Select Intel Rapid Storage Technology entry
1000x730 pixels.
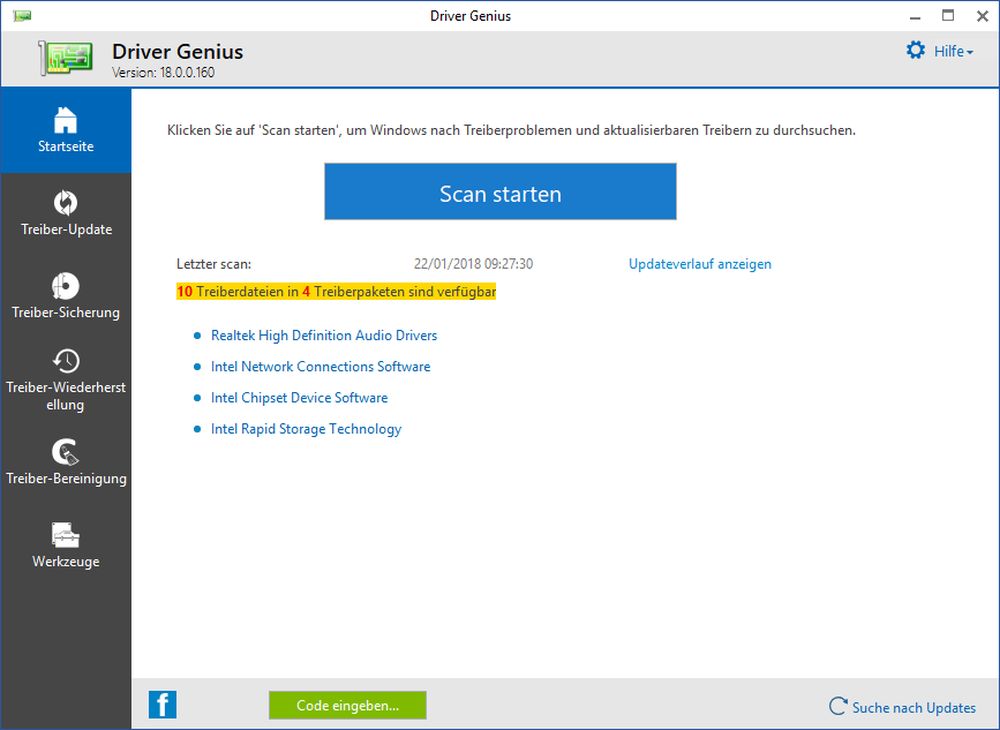click(x=306, y=429)
